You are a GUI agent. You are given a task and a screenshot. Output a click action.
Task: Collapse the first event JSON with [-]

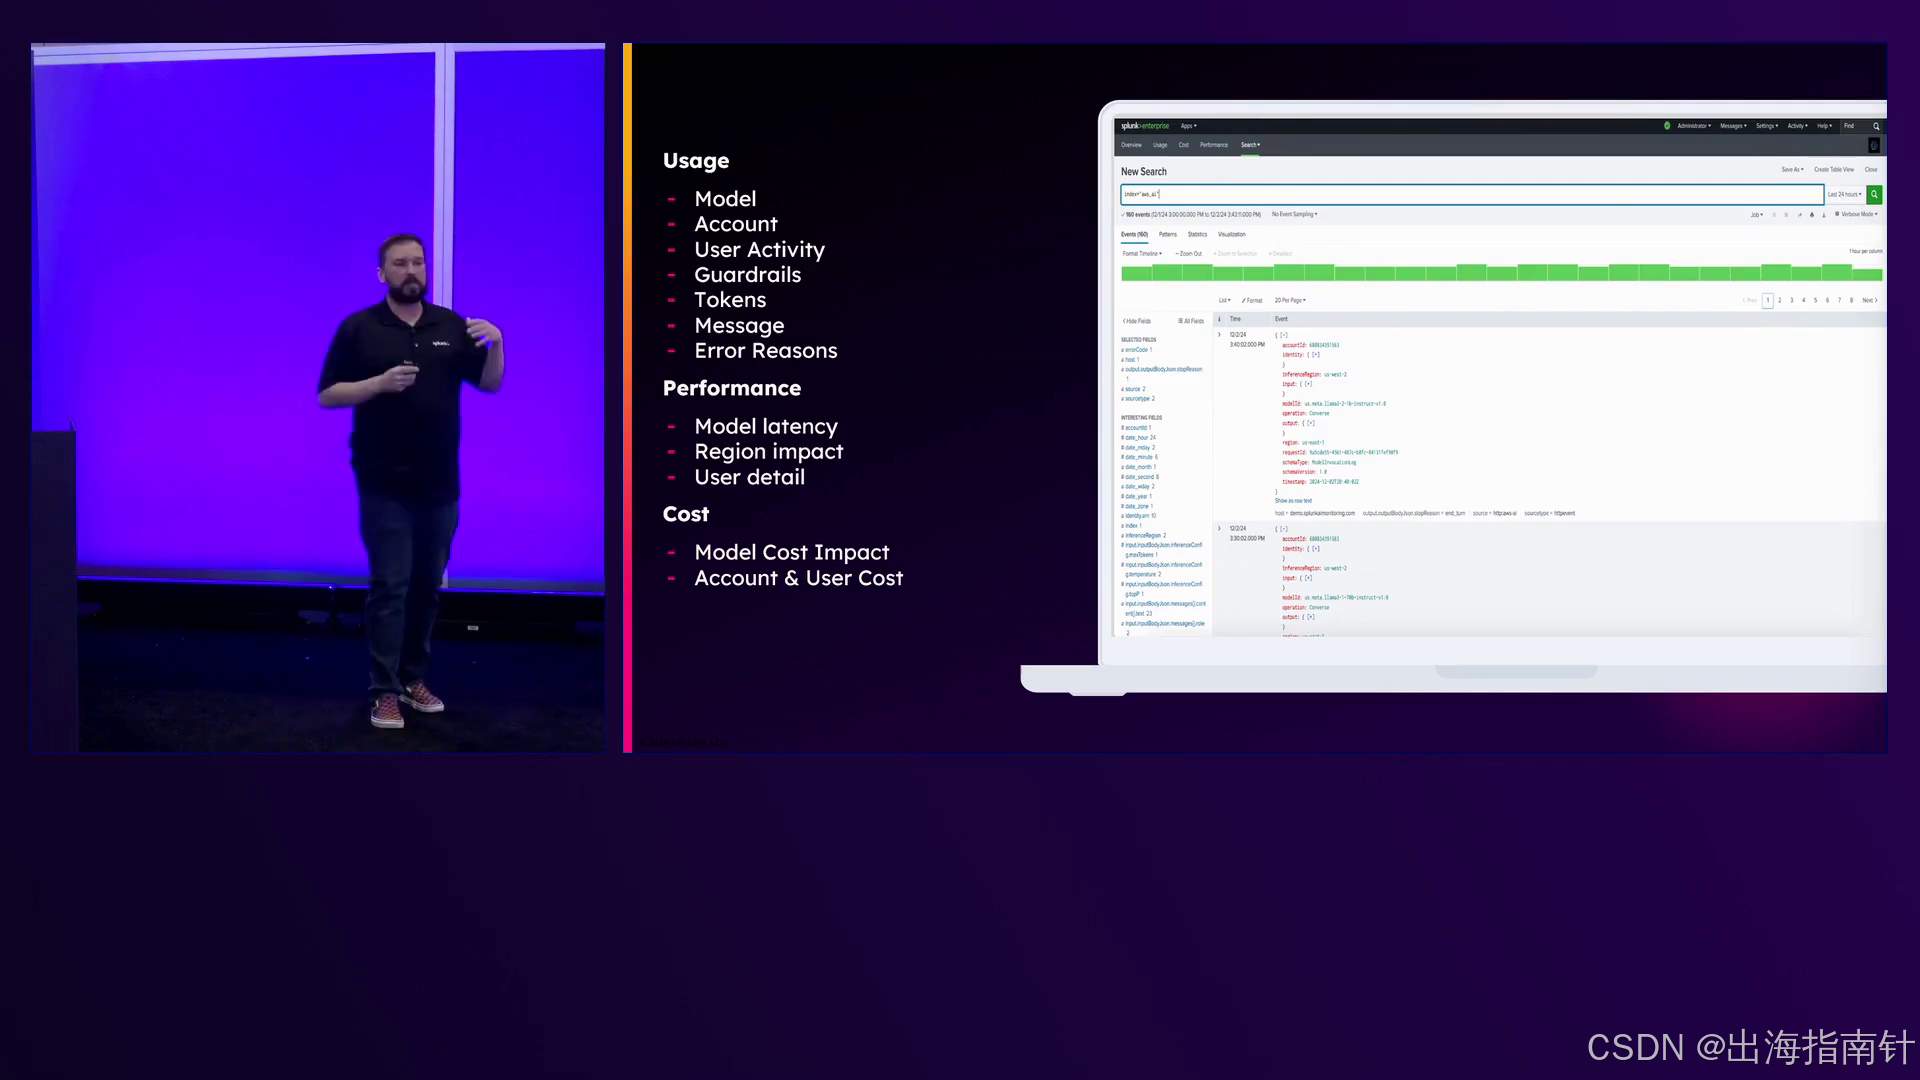(x=1283, y=336)
